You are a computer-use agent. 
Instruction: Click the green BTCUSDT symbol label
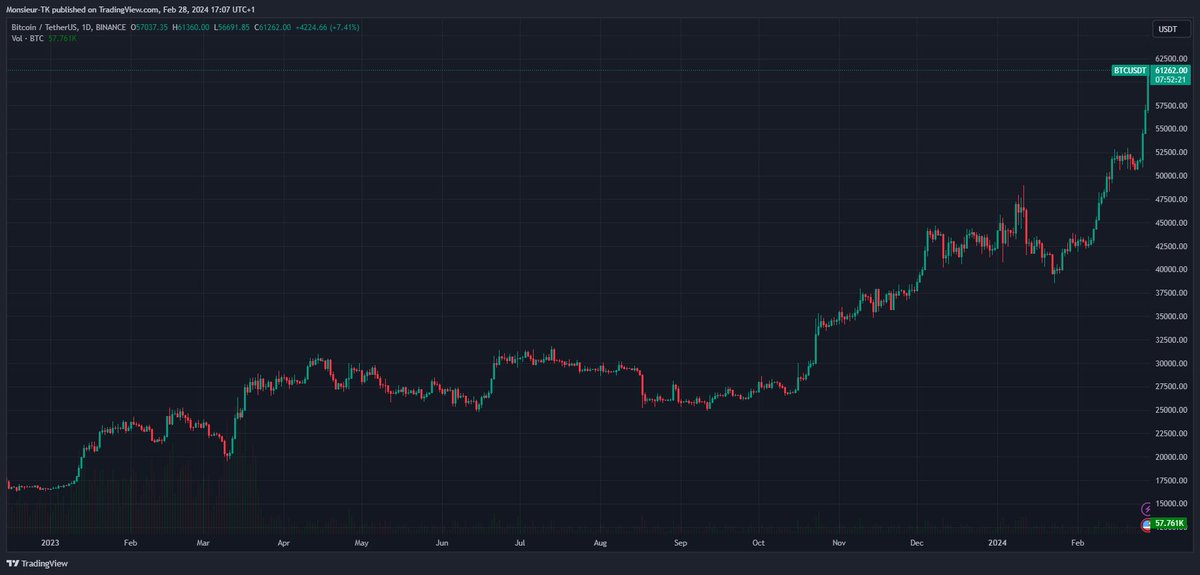point(1131,71)
